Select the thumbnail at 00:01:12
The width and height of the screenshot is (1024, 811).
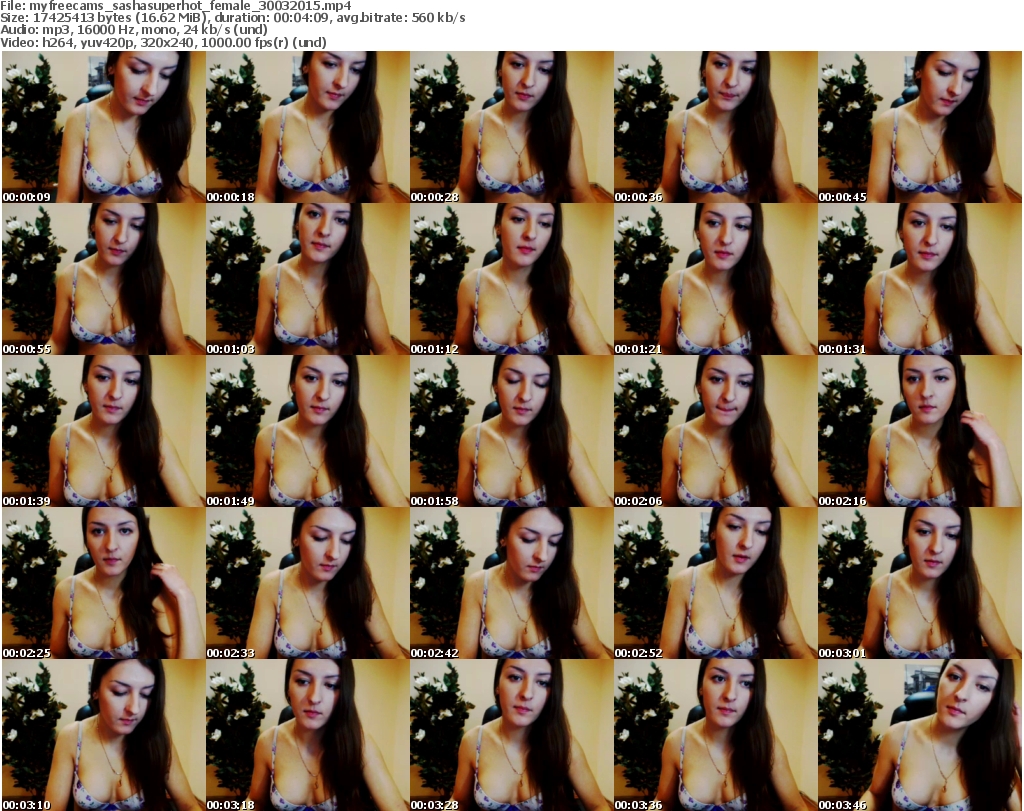coord(511,279)
